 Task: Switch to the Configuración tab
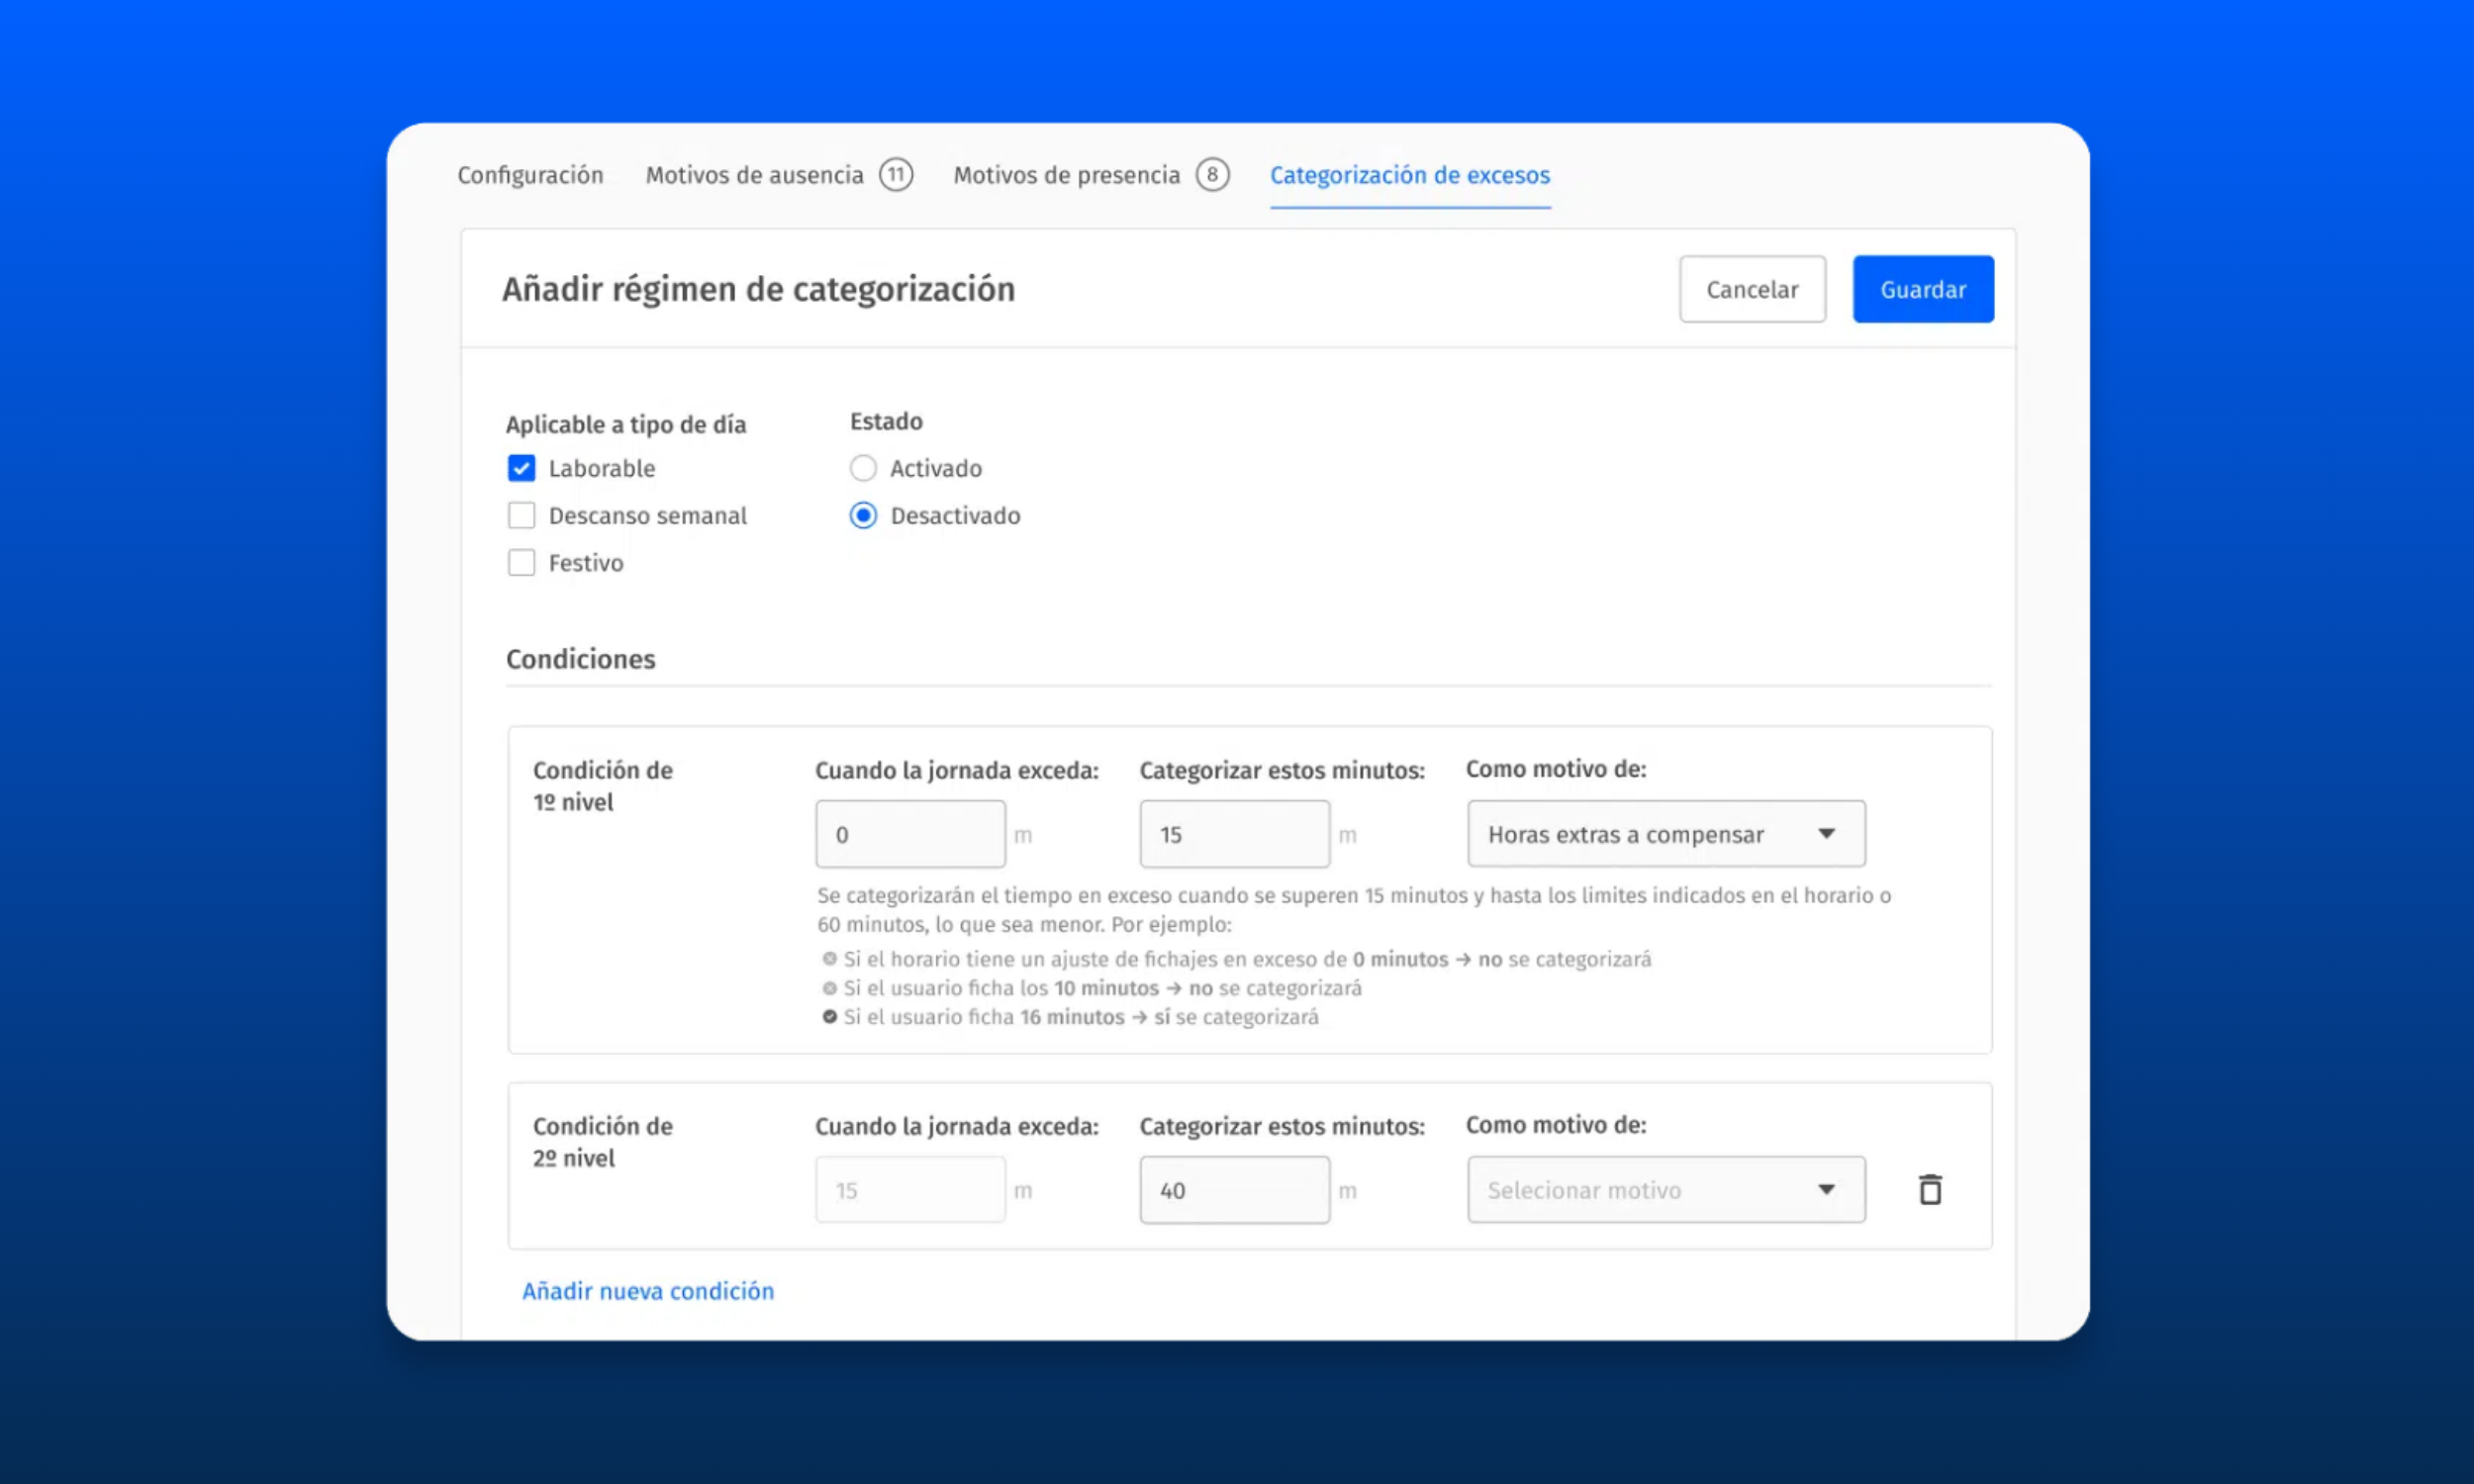click(531, 175)
